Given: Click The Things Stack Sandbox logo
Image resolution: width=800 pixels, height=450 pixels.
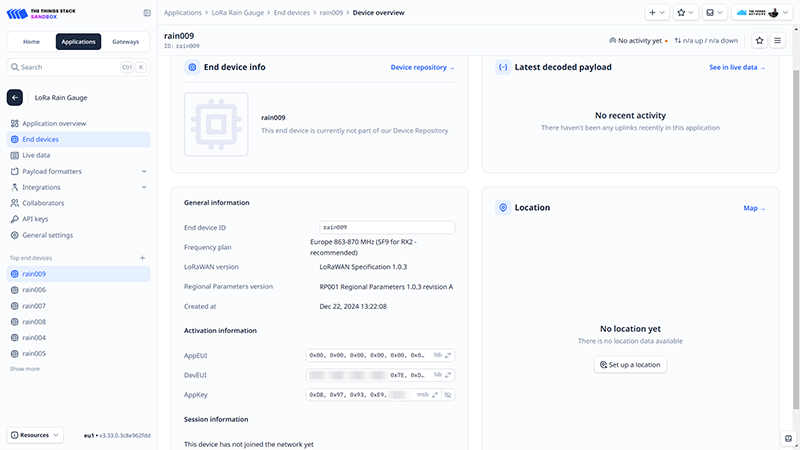Looking at the screenshot, I should [x=41, y=13].
